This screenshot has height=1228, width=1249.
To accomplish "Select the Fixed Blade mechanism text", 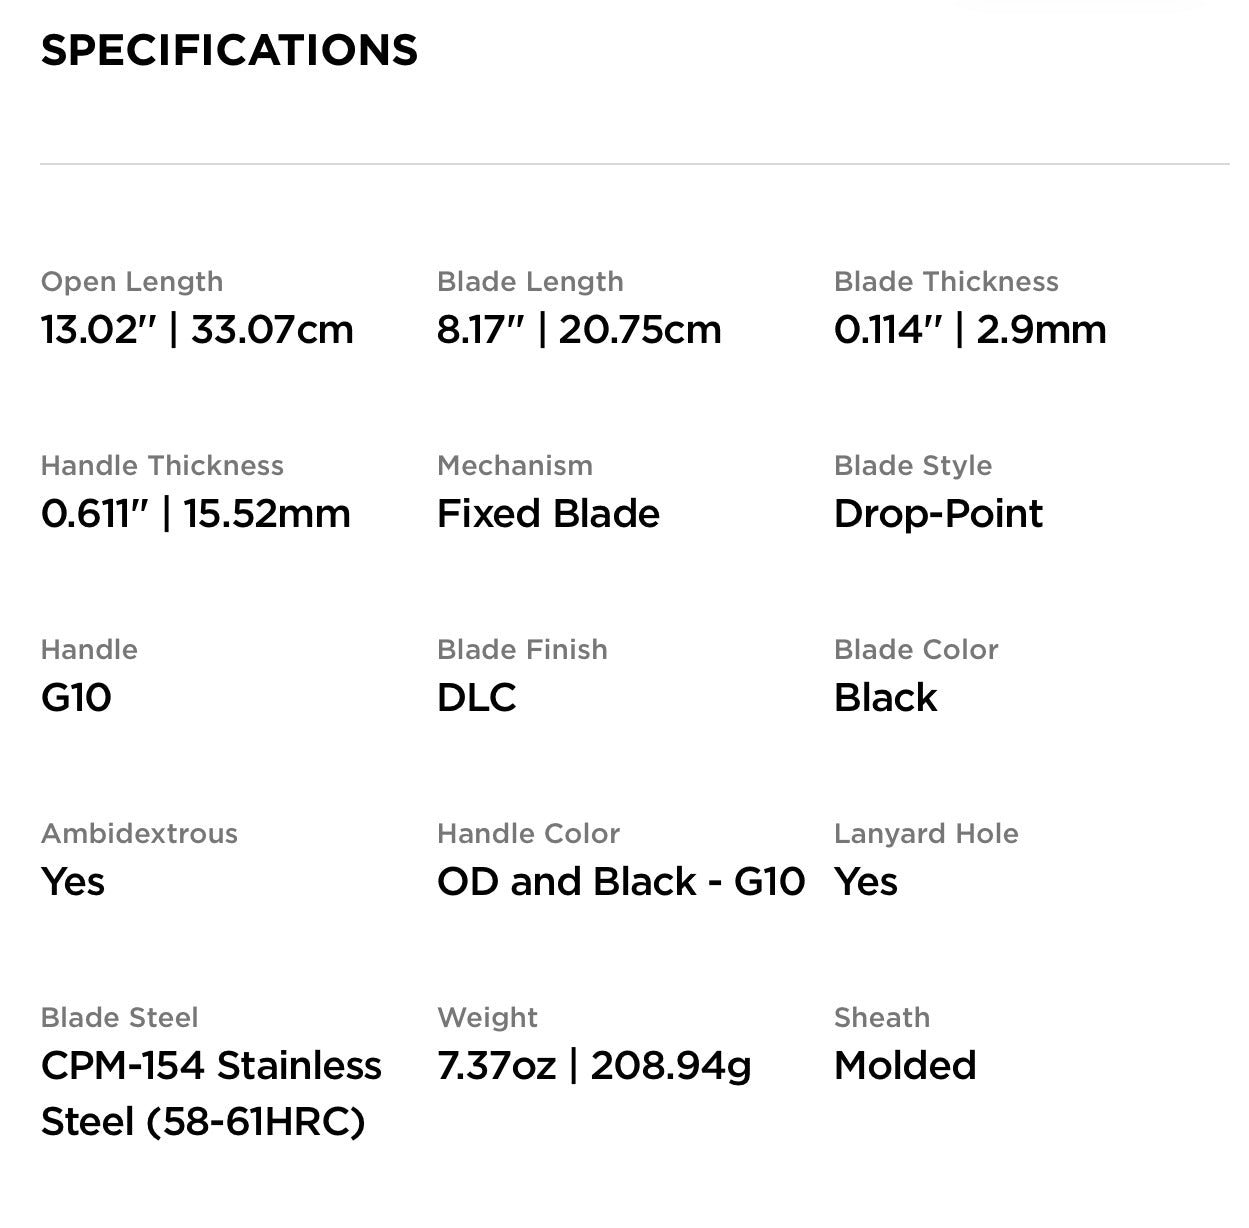I will click(548, 513).
